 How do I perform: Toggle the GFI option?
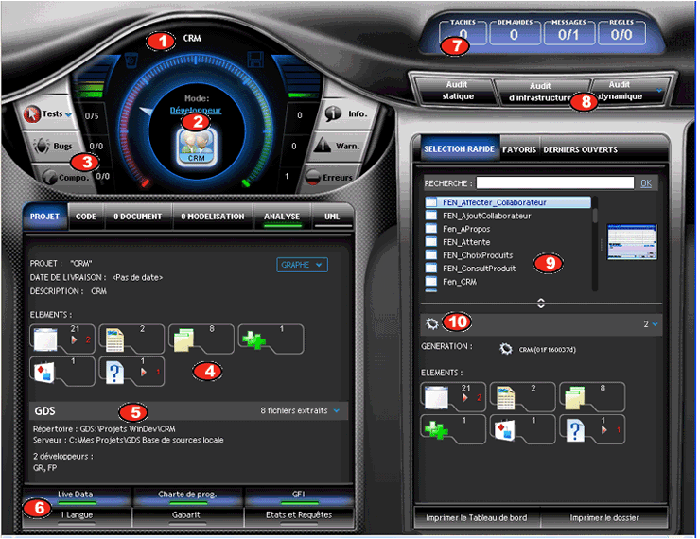pos(296,495)
